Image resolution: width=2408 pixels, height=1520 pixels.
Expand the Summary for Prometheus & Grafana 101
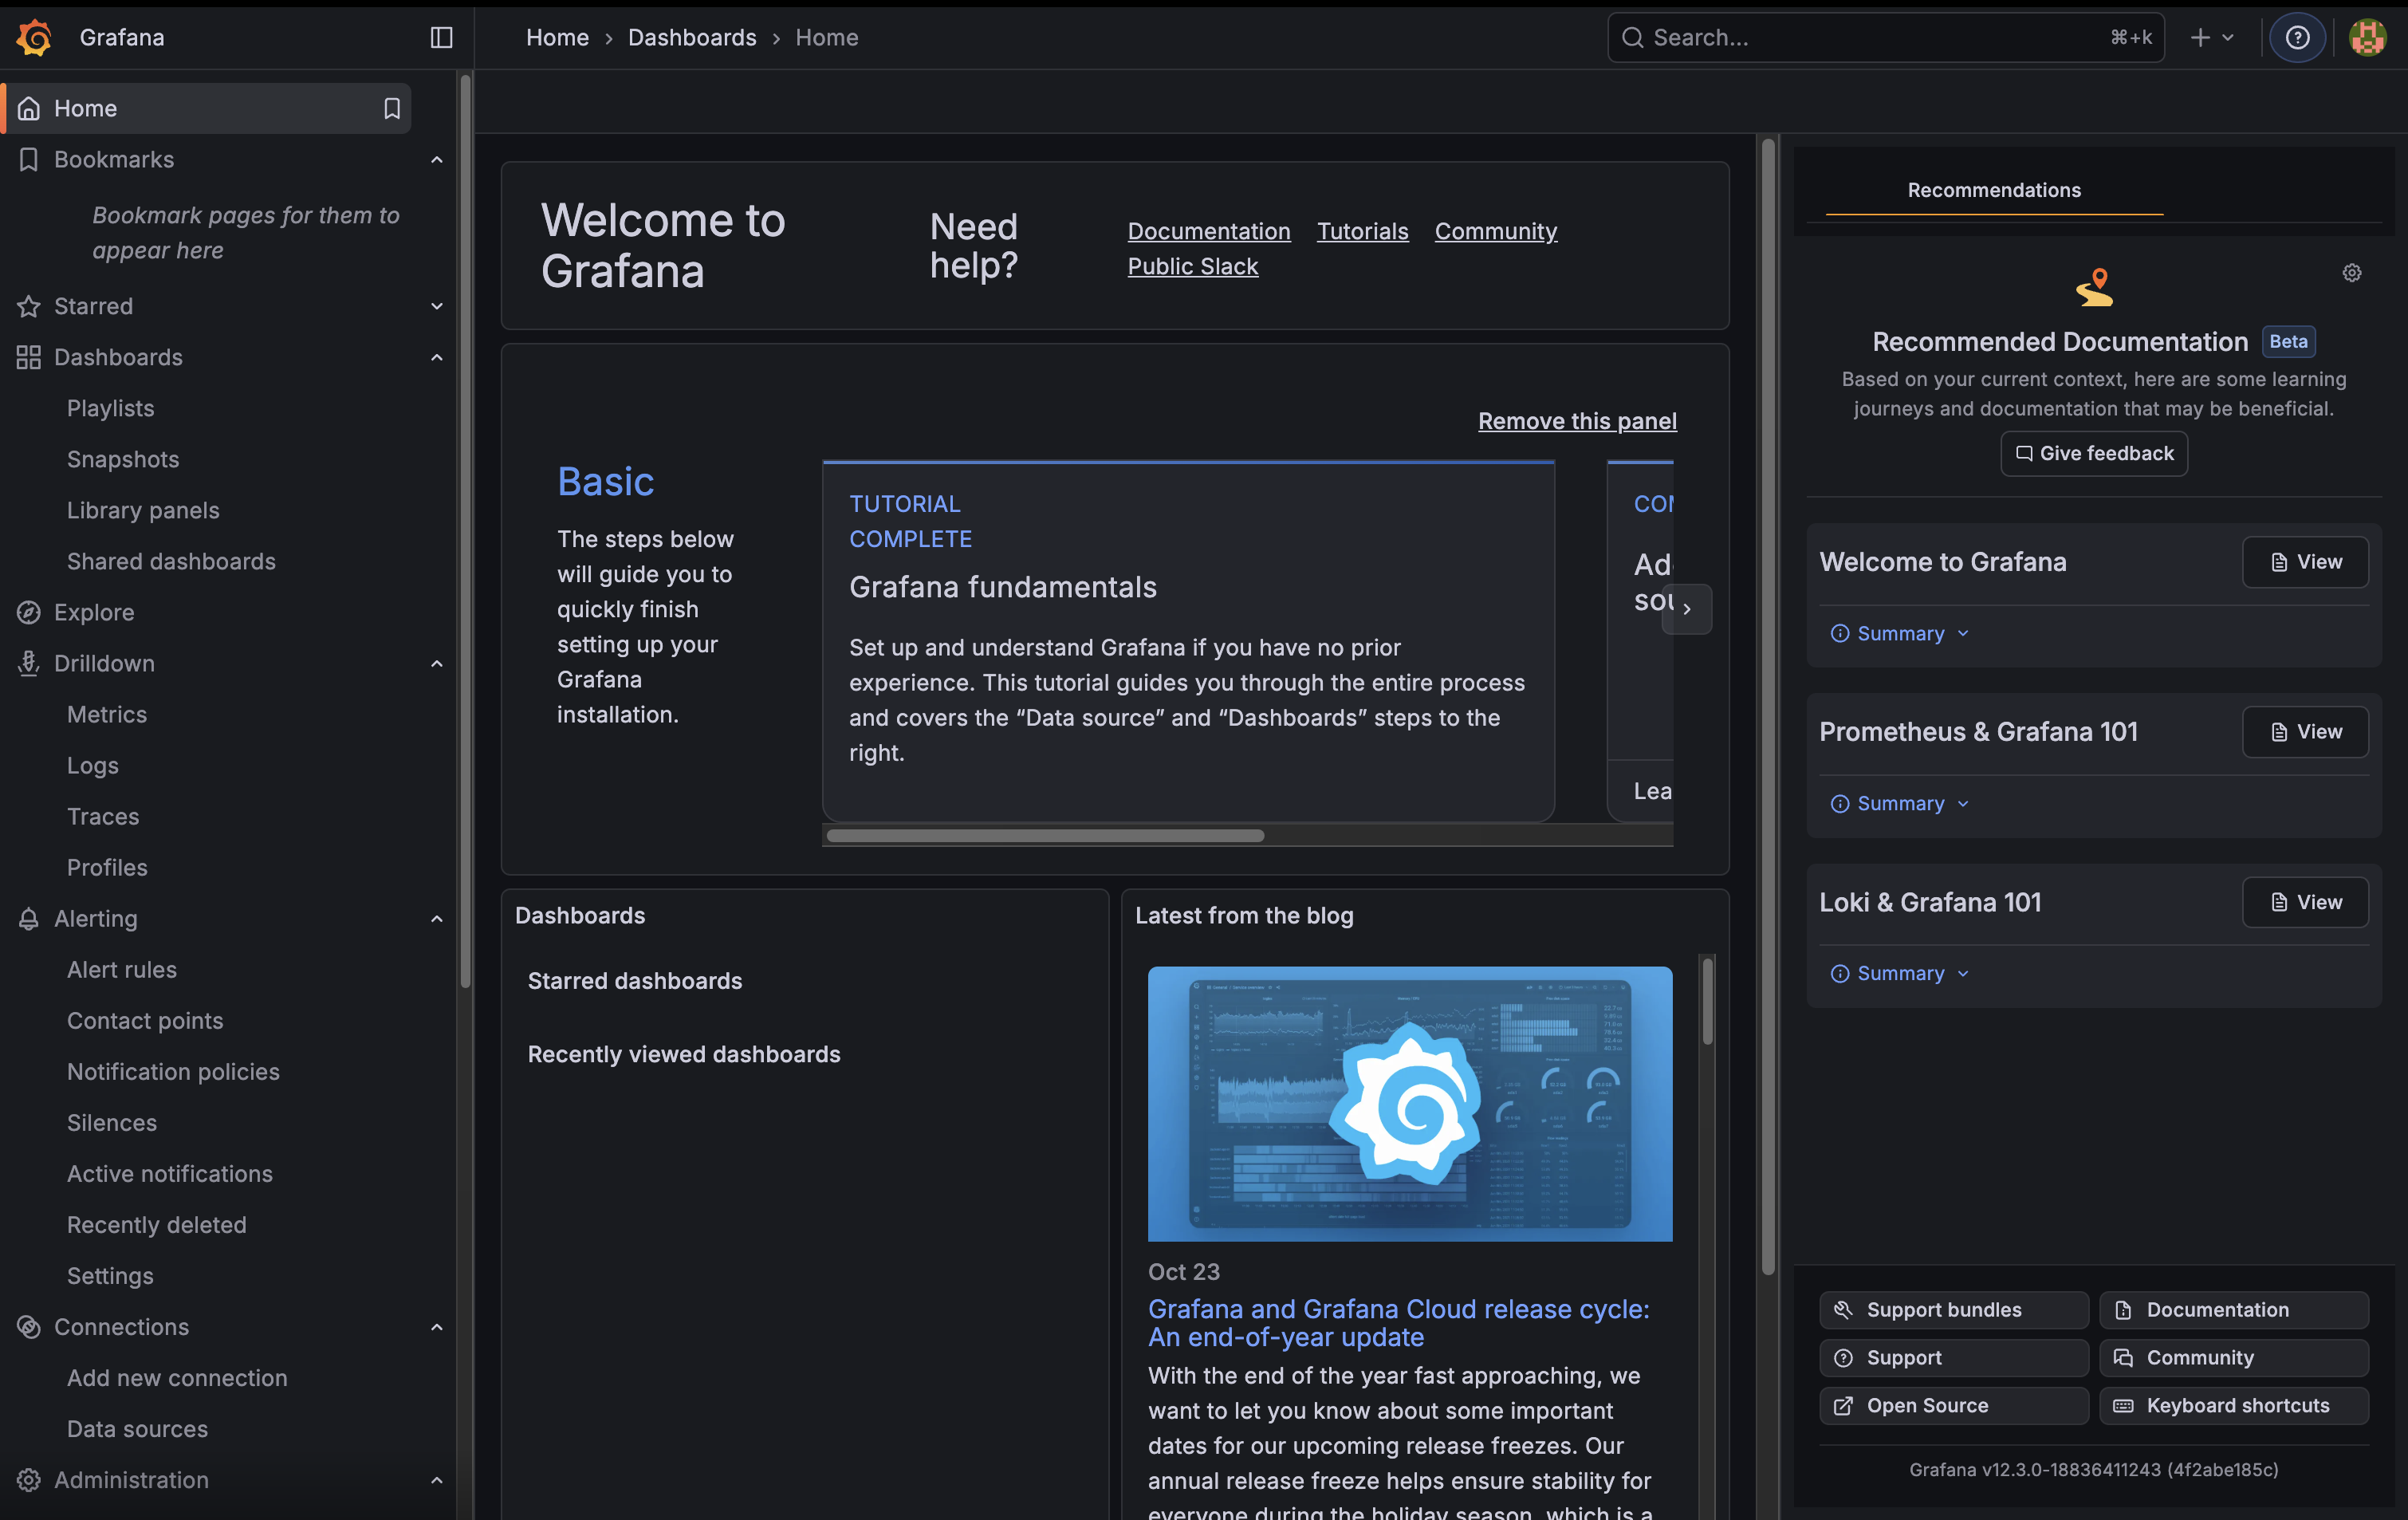point(1897,802)
